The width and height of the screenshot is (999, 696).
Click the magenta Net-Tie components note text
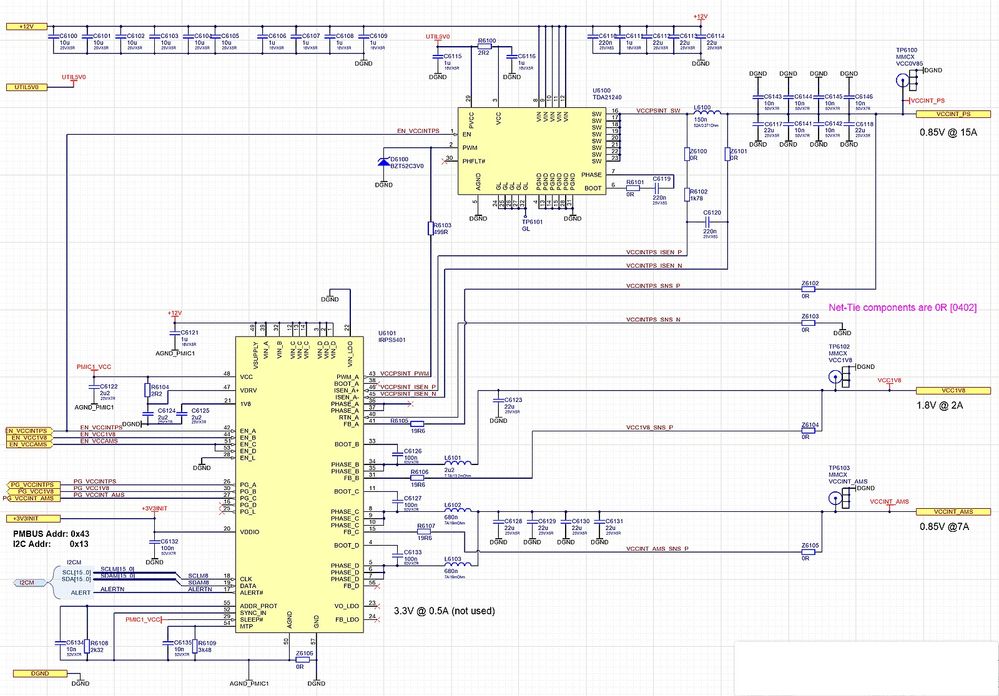tap(902, 307)
